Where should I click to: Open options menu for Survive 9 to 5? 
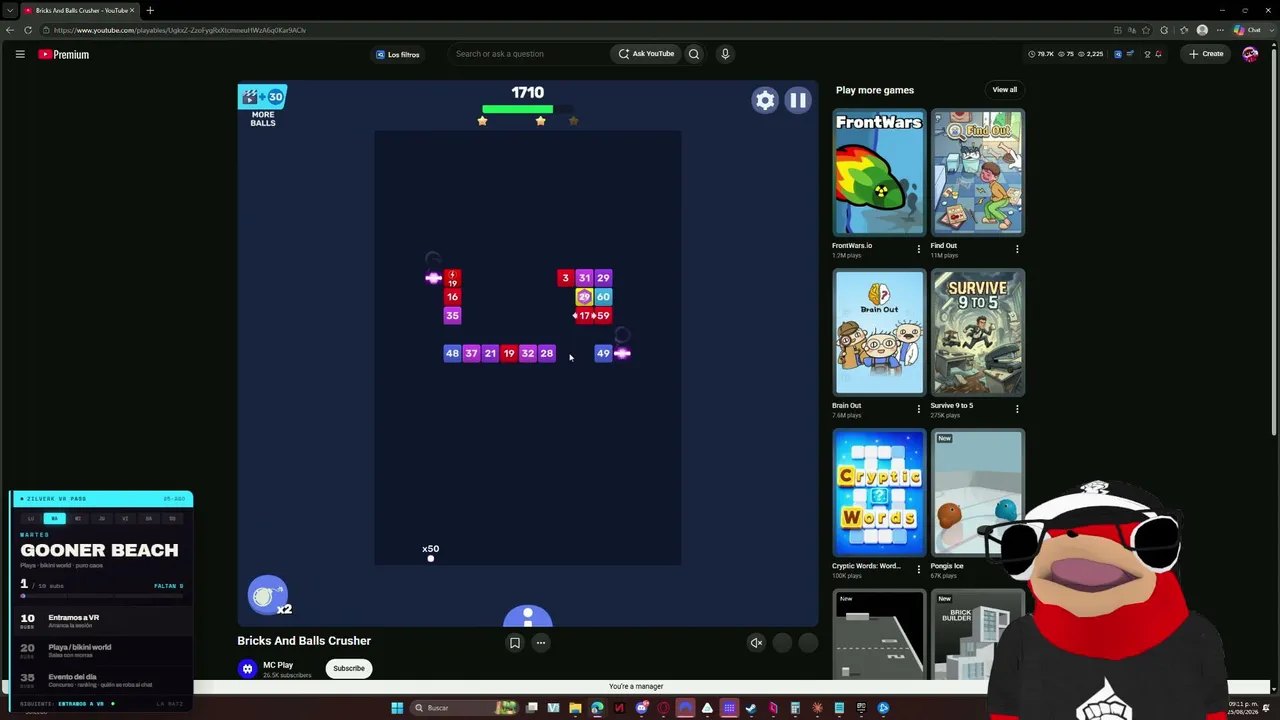click(1017, 409)
